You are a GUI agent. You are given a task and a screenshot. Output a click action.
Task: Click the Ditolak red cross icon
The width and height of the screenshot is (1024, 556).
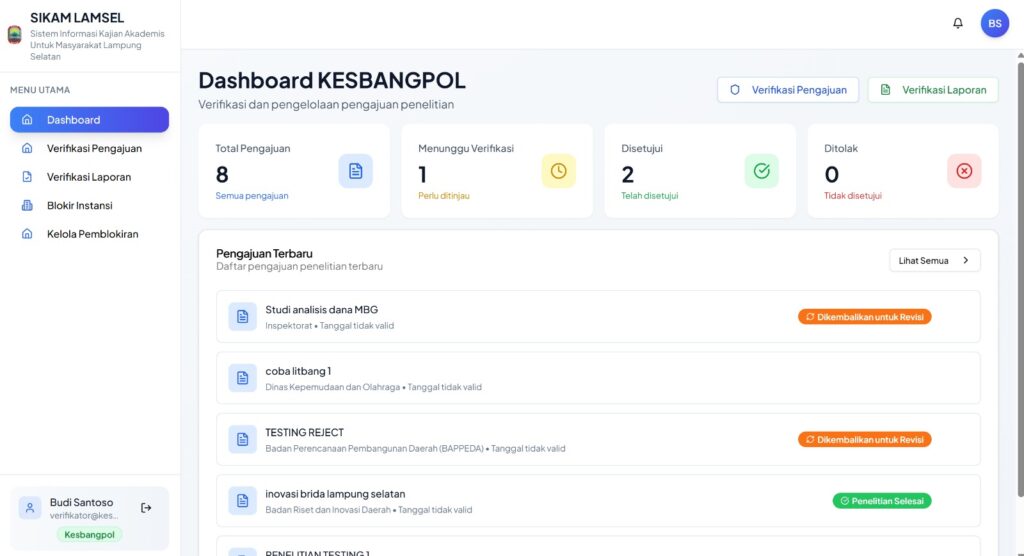(964, 171)
